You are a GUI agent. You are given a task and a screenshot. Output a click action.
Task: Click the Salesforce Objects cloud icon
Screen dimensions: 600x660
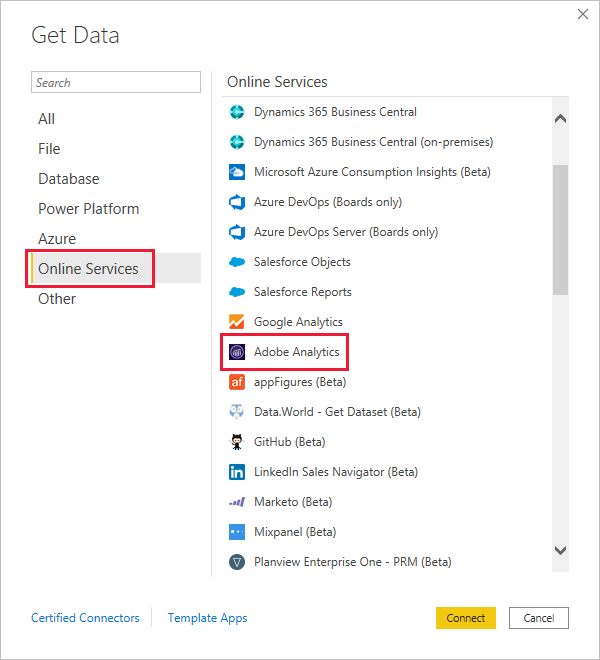point(237,262)
